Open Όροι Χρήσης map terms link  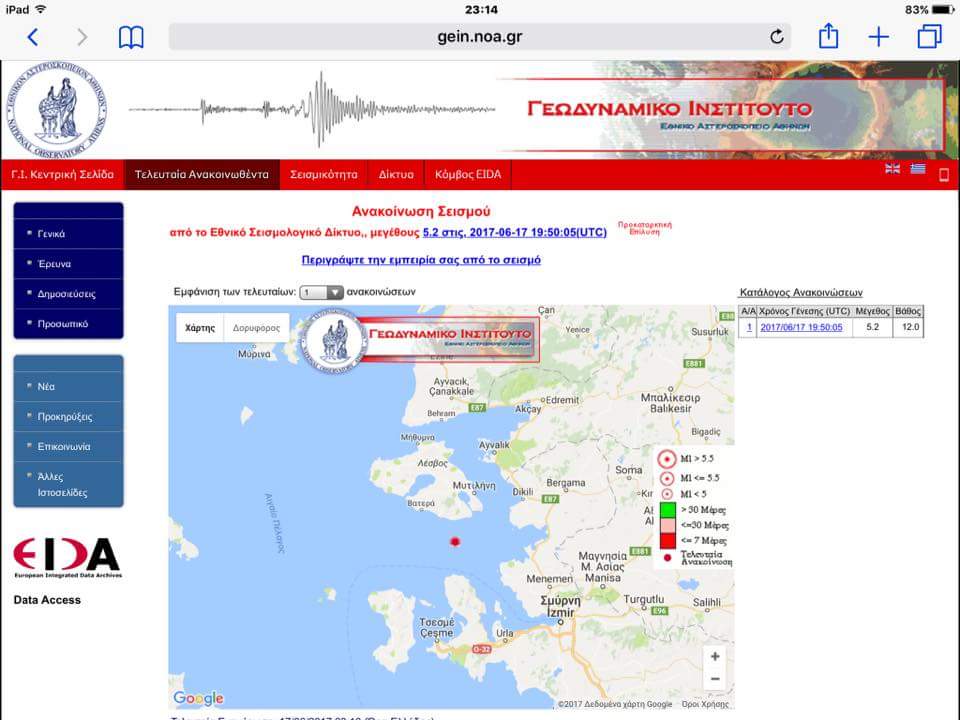tap(705, 704)
